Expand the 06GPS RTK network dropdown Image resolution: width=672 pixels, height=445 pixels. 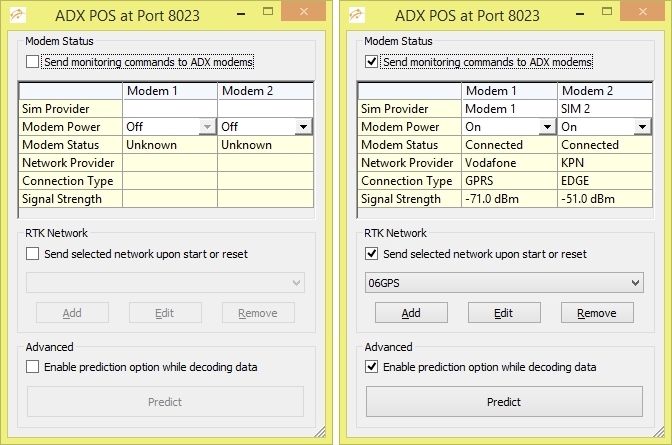tap(636, 284)
